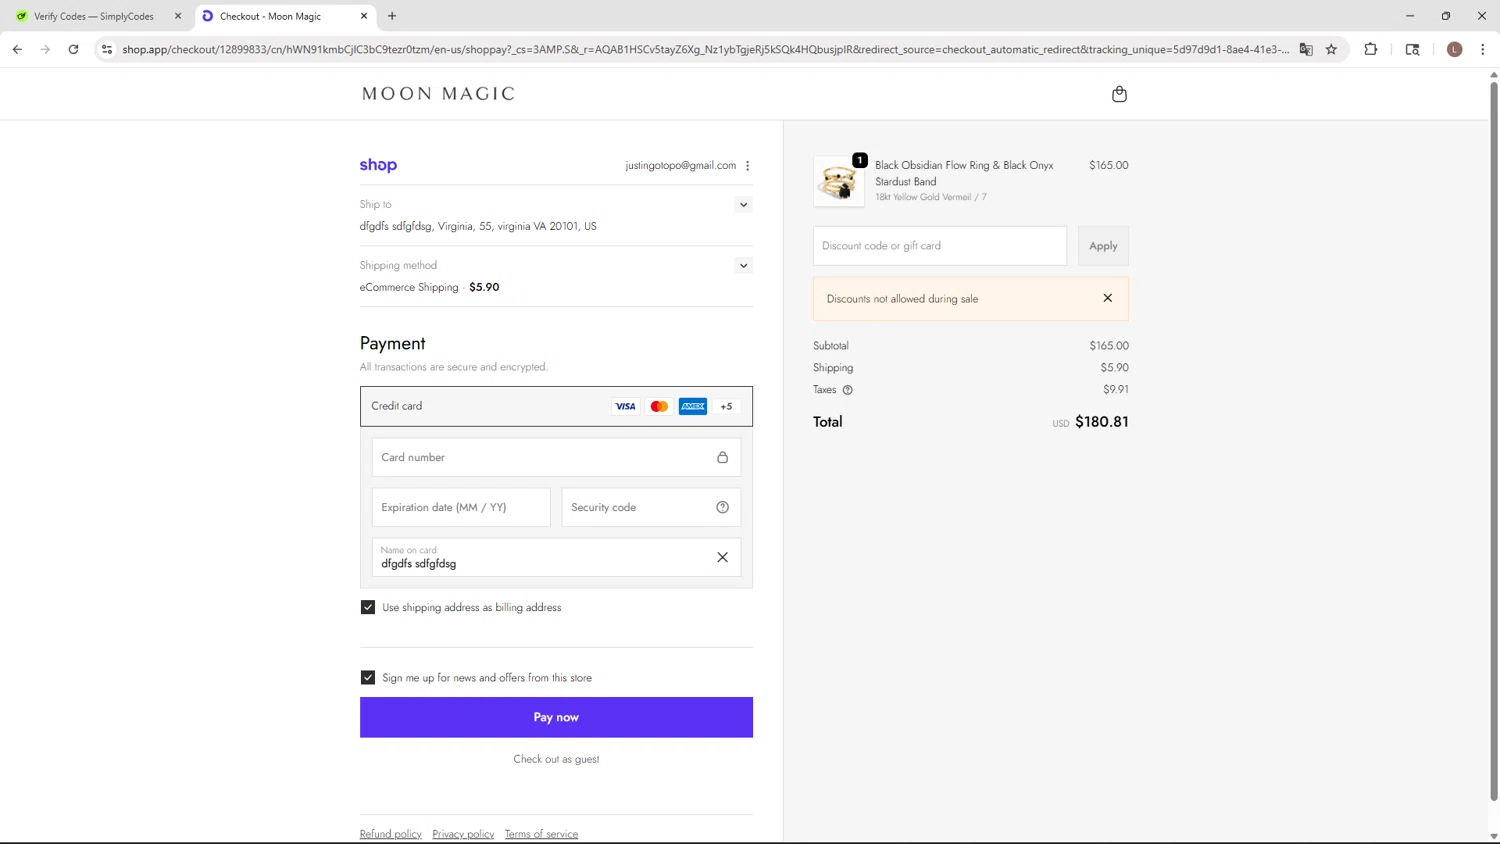This screenshot has width=1500, height=844.
Task: Uncheck Sign me up for news offers
Action: click(368, 678)
